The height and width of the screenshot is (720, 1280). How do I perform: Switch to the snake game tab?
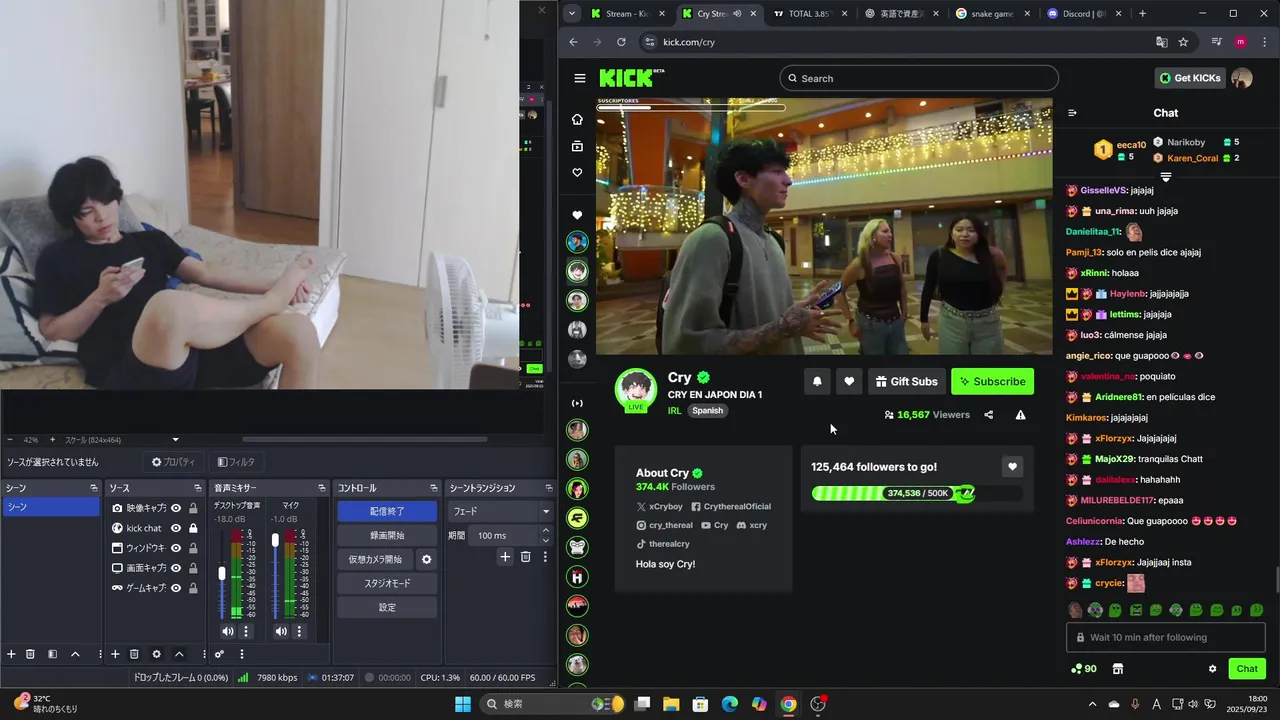click(x=992, y=14)
